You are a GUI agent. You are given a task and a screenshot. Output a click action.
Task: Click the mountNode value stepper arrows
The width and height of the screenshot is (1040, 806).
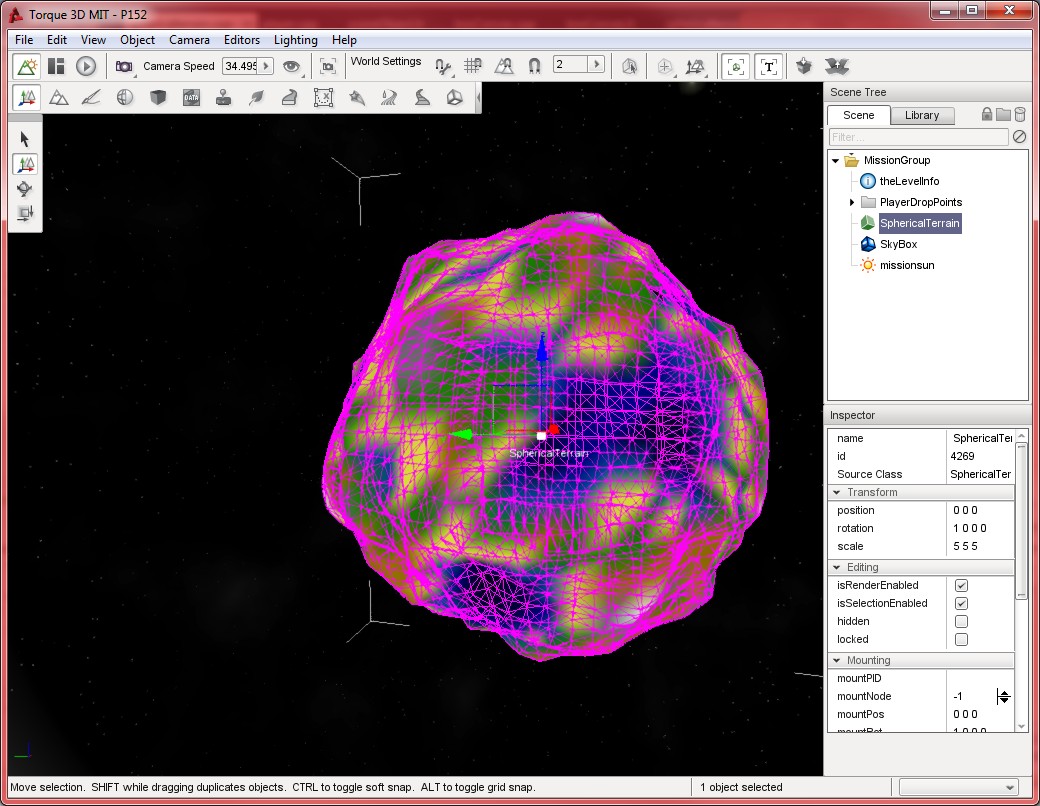point(1004,696)
